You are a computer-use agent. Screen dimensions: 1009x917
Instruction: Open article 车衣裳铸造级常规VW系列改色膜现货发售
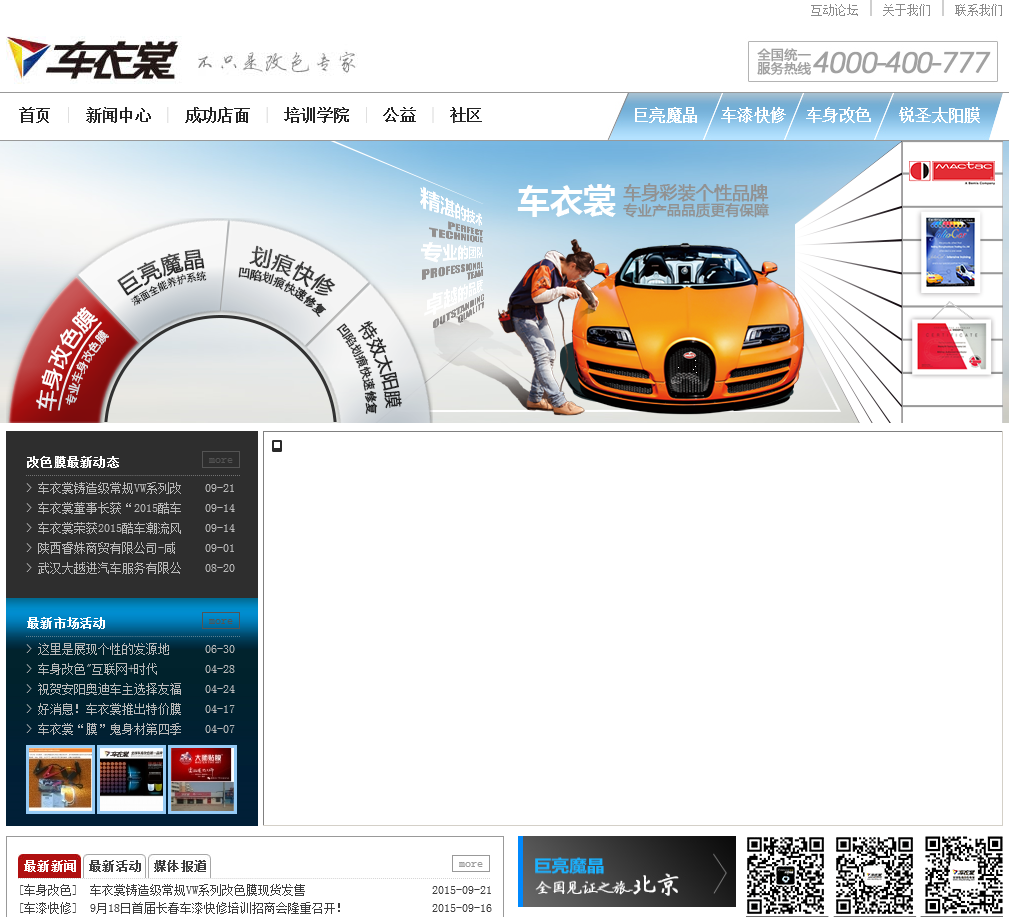pyautogui.click(x=197, y=891)
